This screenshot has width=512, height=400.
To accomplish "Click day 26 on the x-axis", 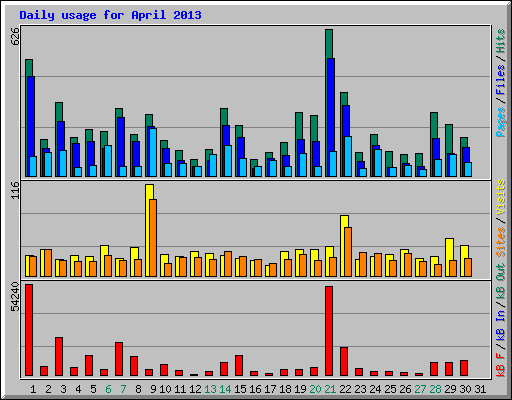I will point(405,389).
